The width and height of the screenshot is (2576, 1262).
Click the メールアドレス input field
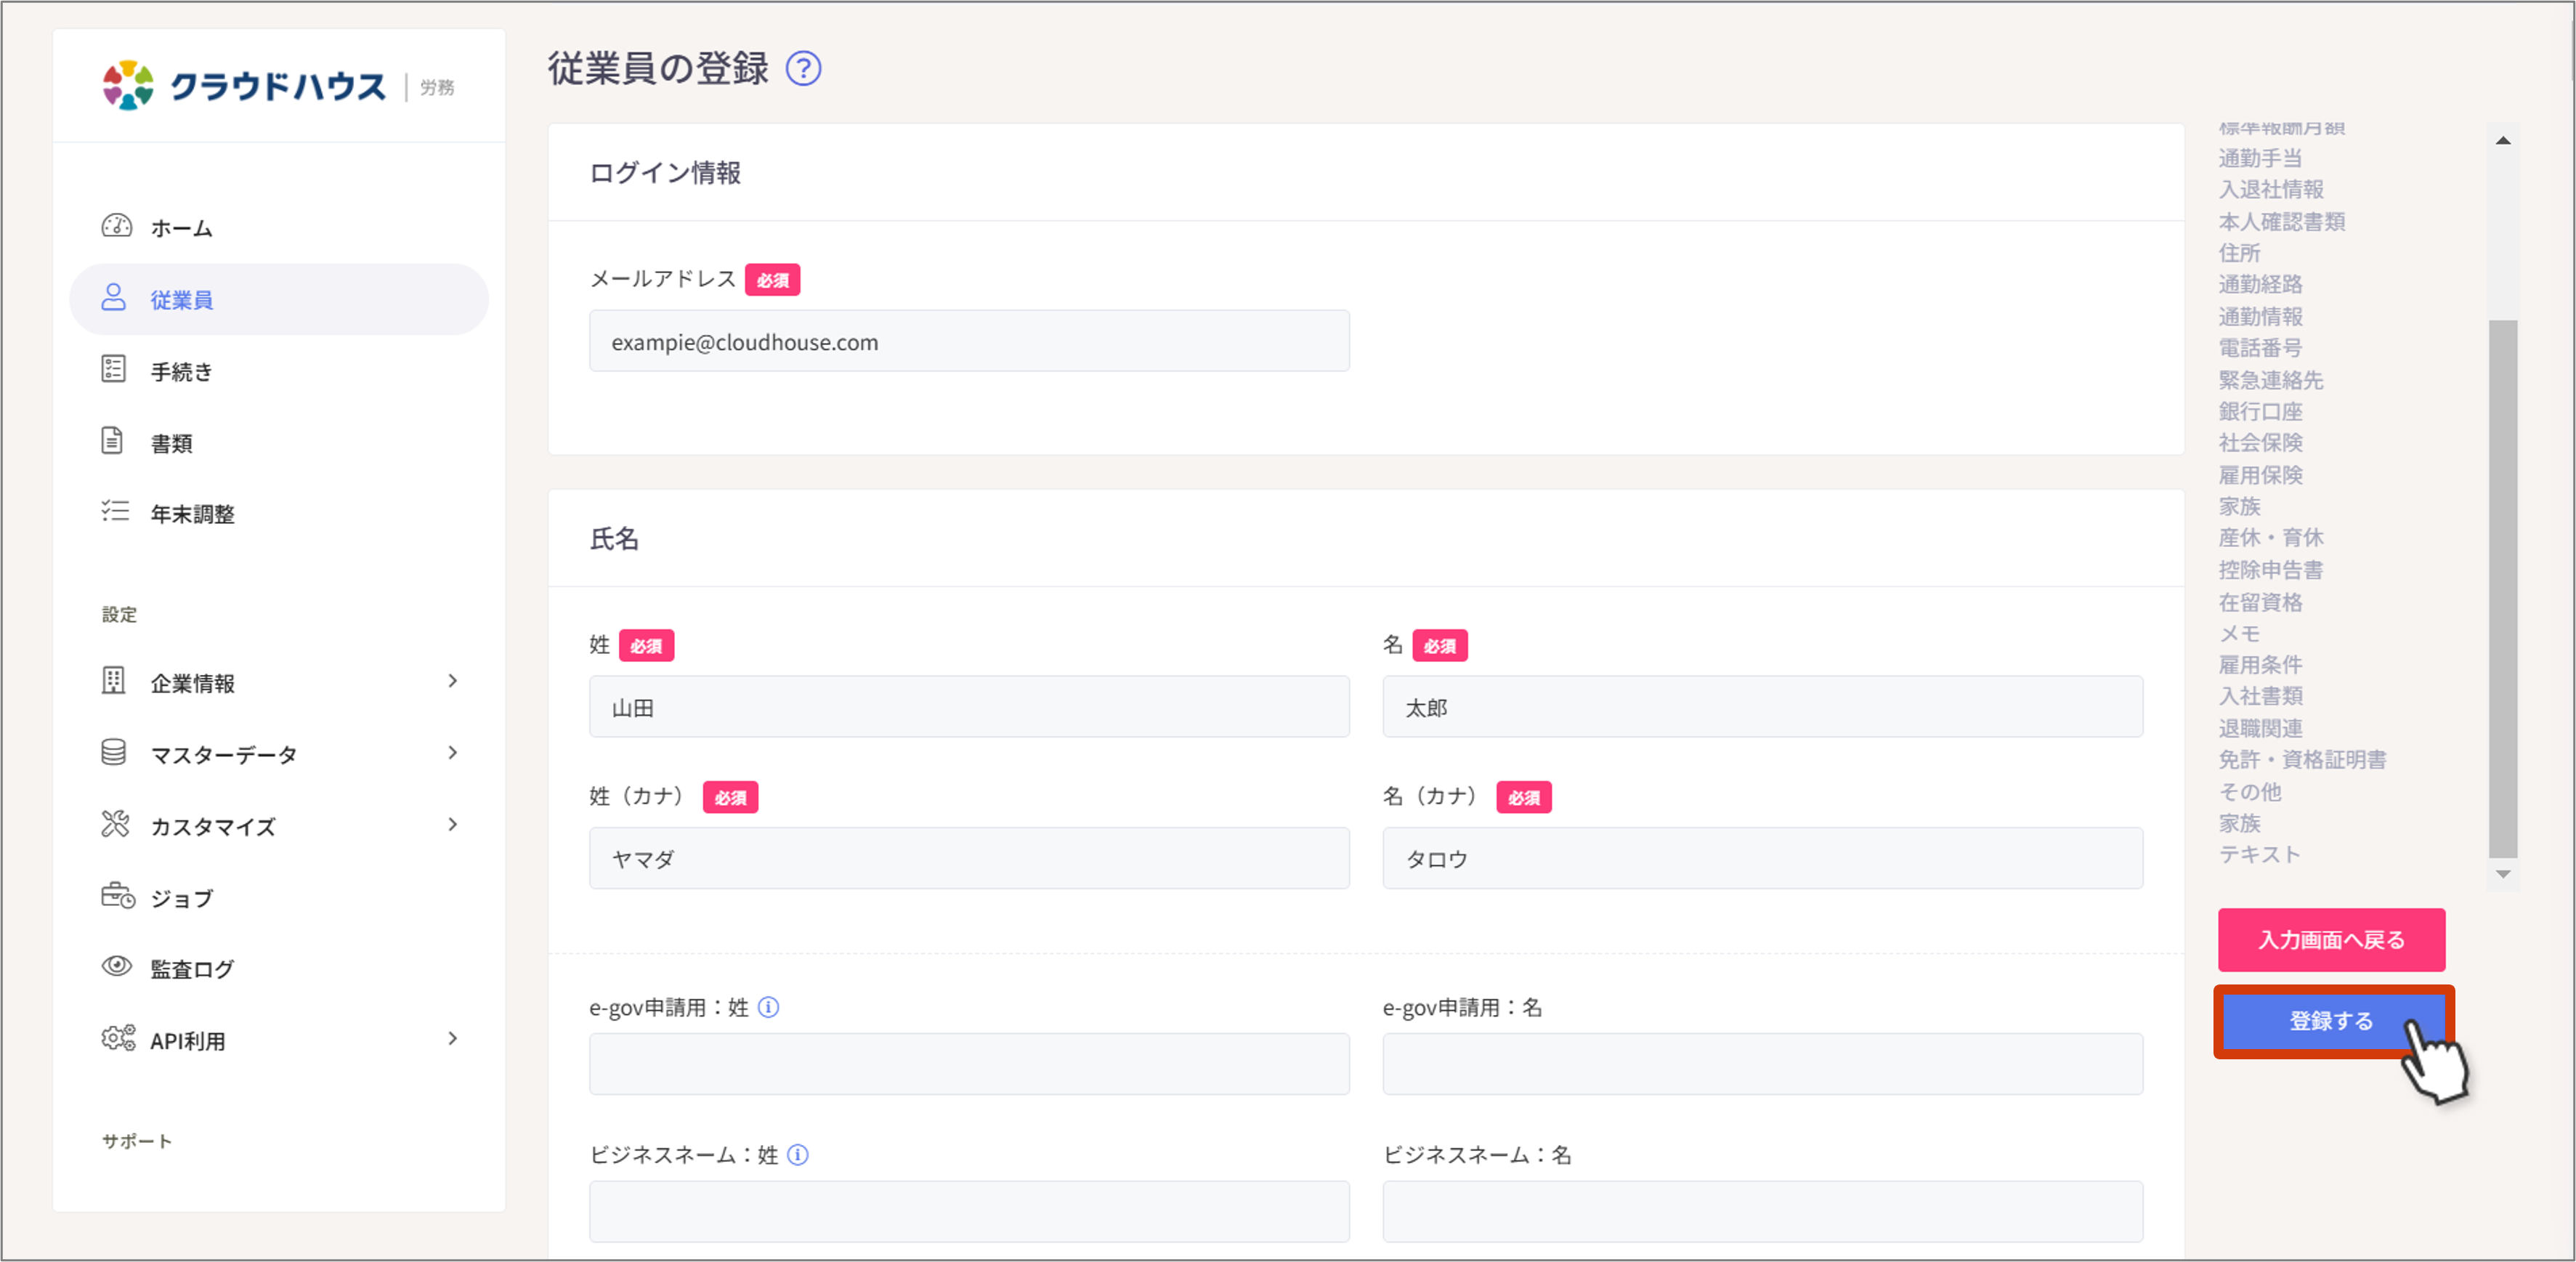click(969, 342)
